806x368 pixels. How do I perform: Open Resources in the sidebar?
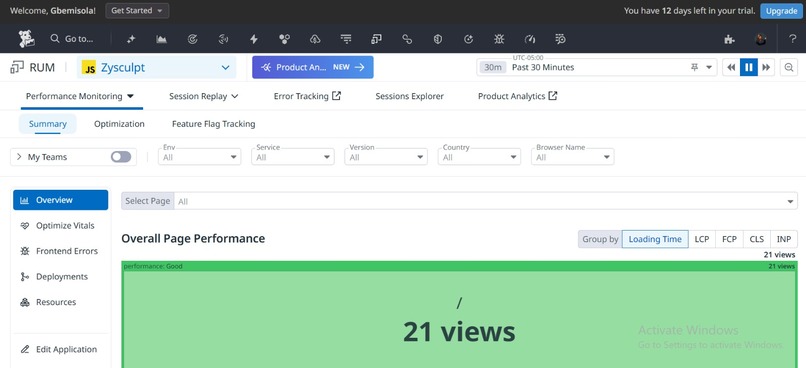point(61,302)
